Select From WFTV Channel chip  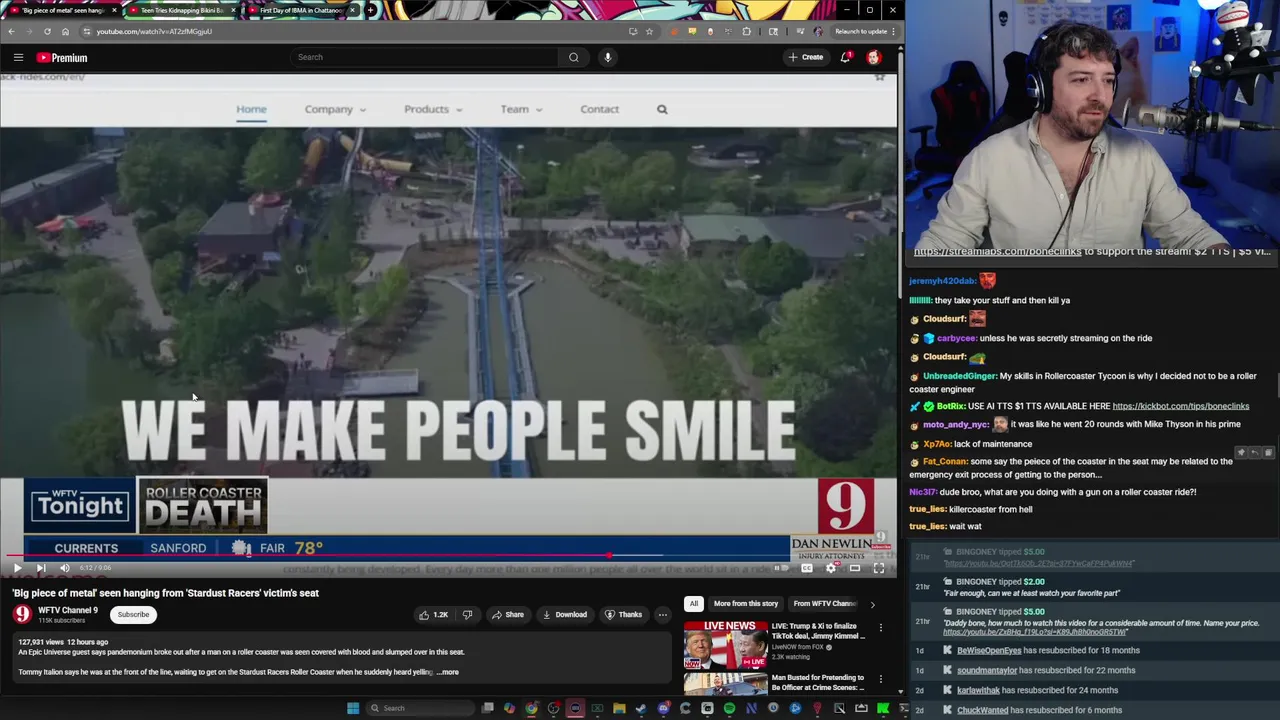tap(825, 604)
